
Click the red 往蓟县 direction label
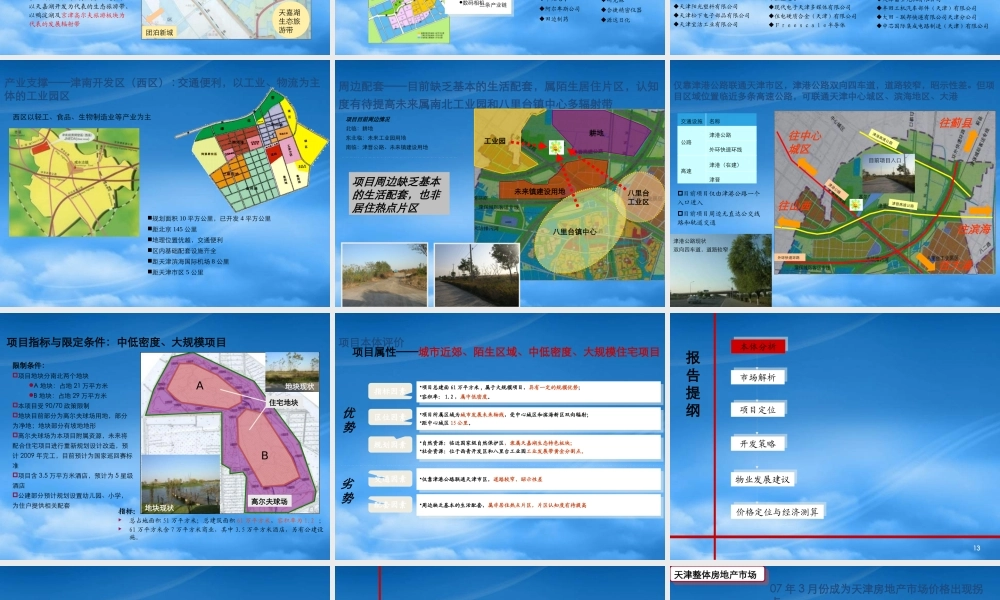click(955, 122)
